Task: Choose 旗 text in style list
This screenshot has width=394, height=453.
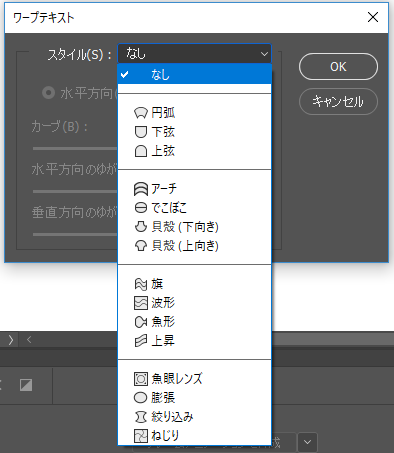Action: (x=157, y=284)
